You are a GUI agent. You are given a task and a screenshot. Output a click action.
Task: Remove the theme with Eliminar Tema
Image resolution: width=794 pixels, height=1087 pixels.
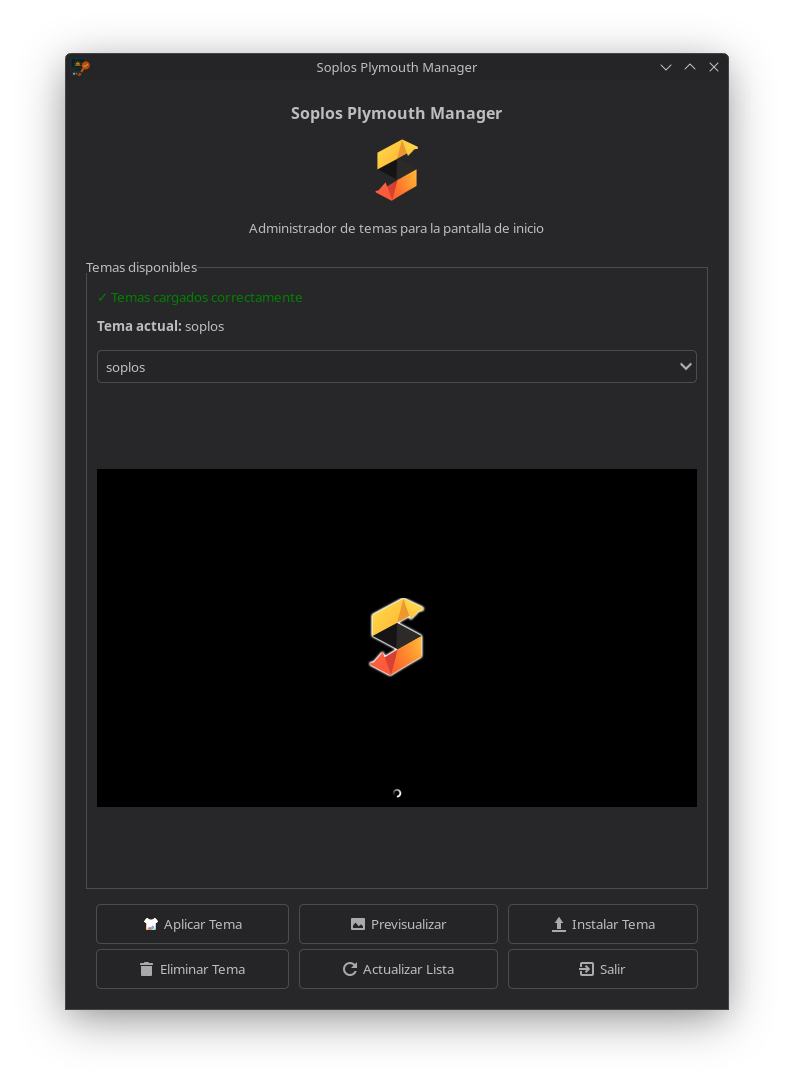point(192,968)
